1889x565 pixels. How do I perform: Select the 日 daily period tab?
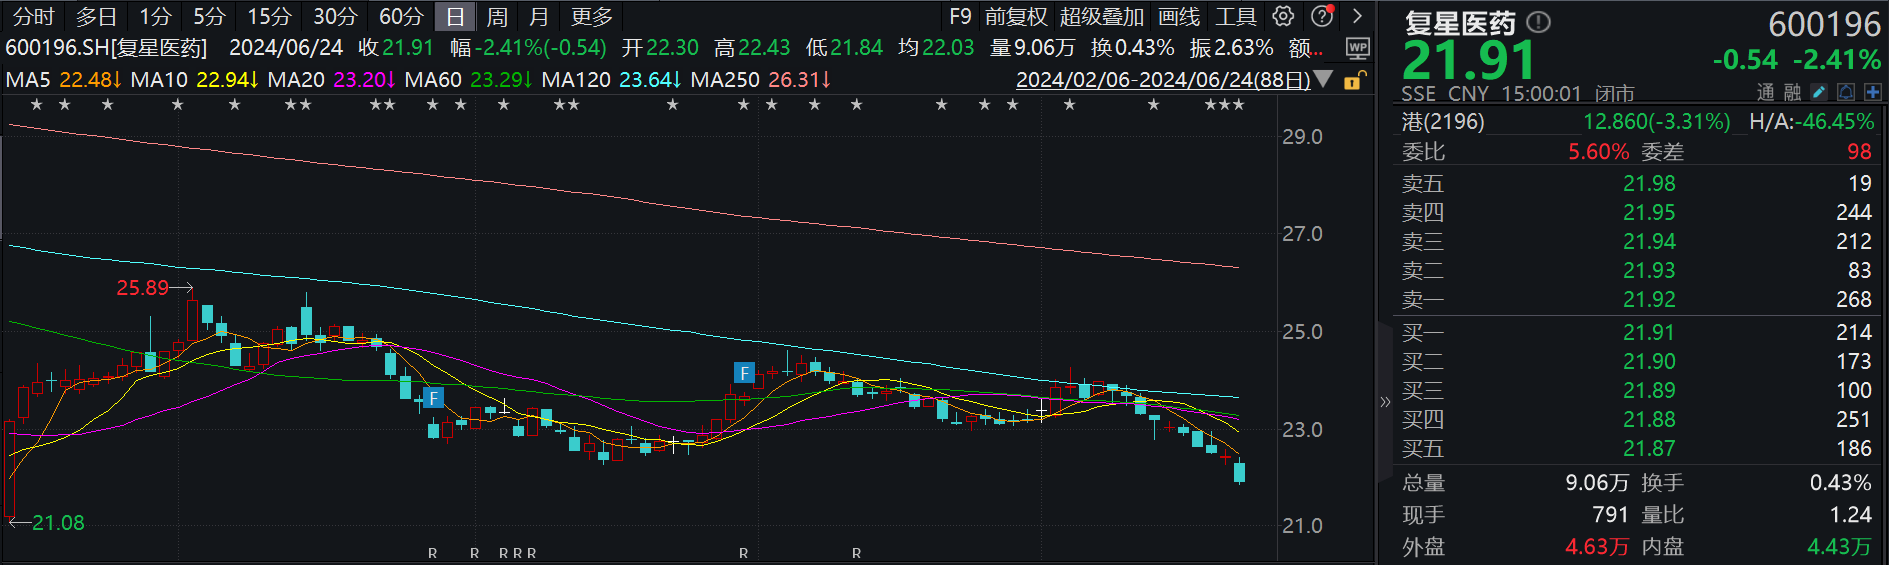click(455, 16)
